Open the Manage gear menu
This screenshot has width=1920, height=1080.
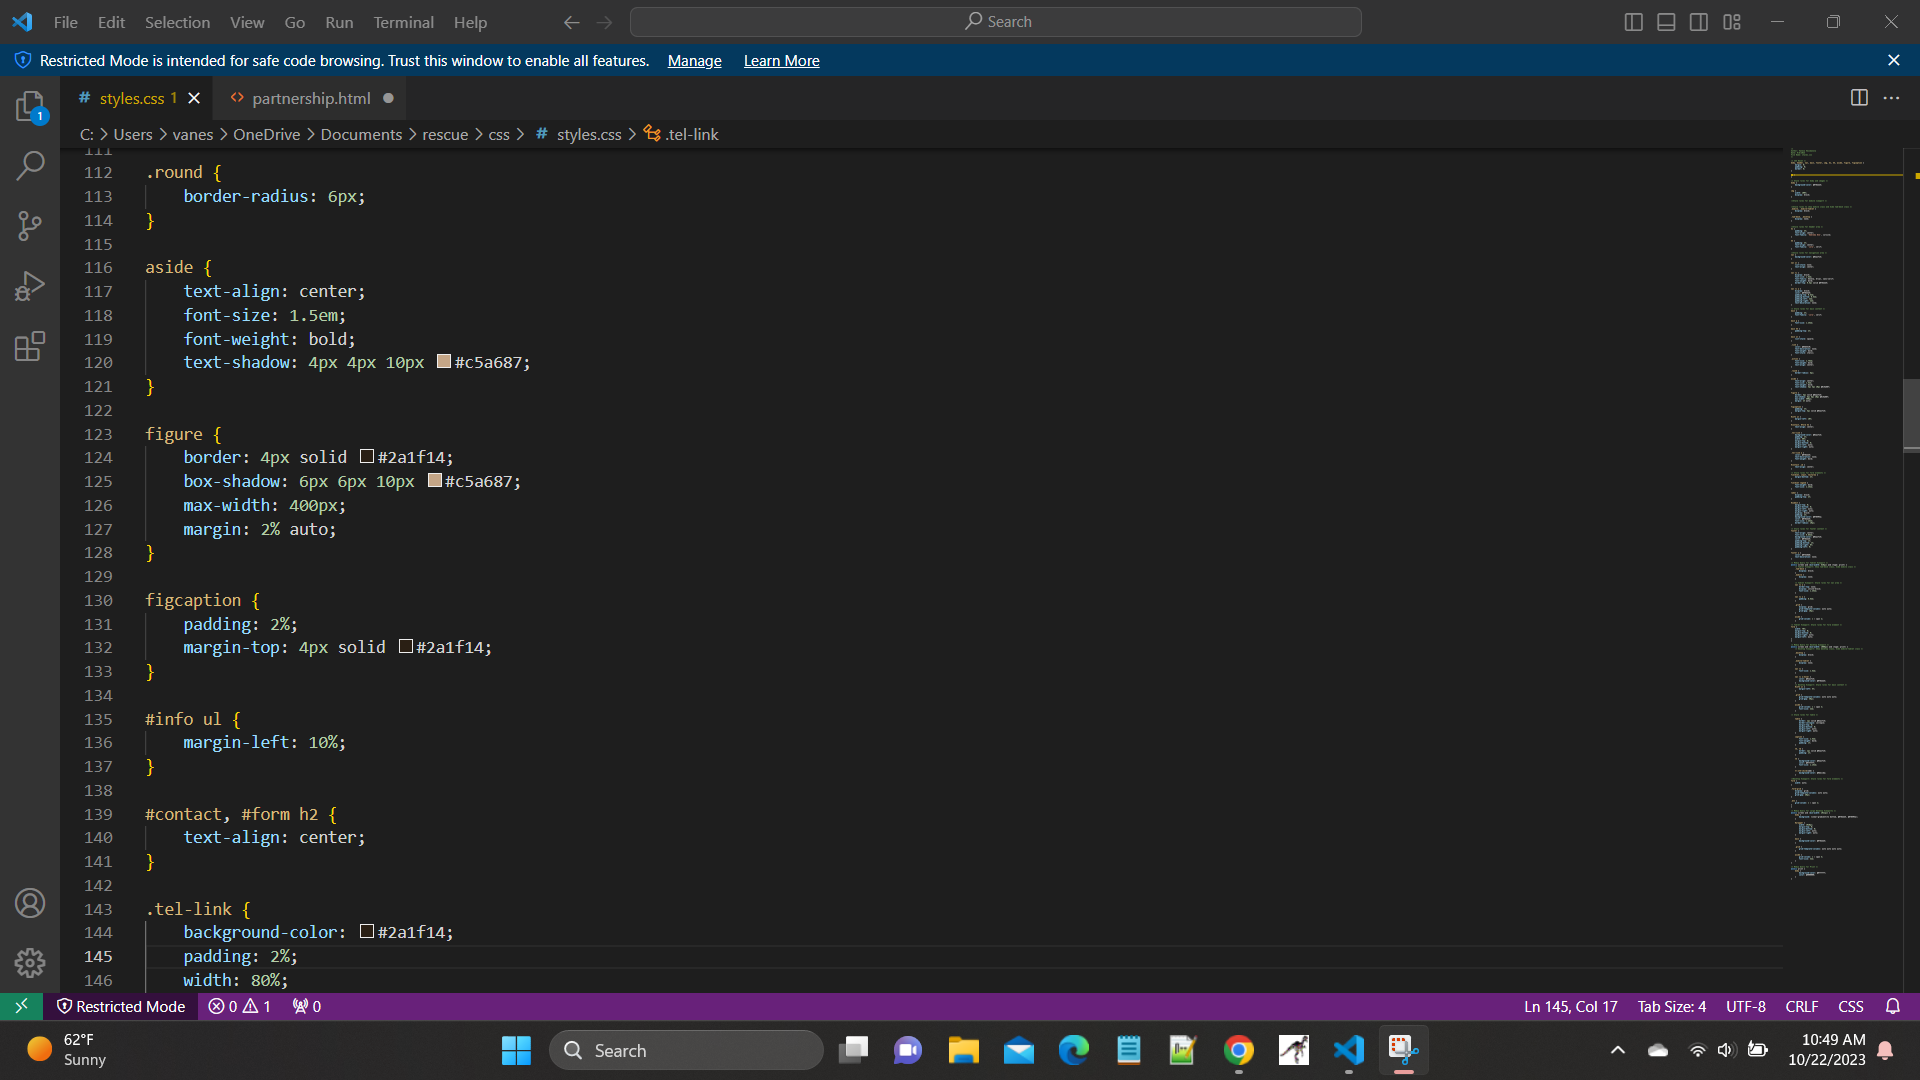pos(30,962)
